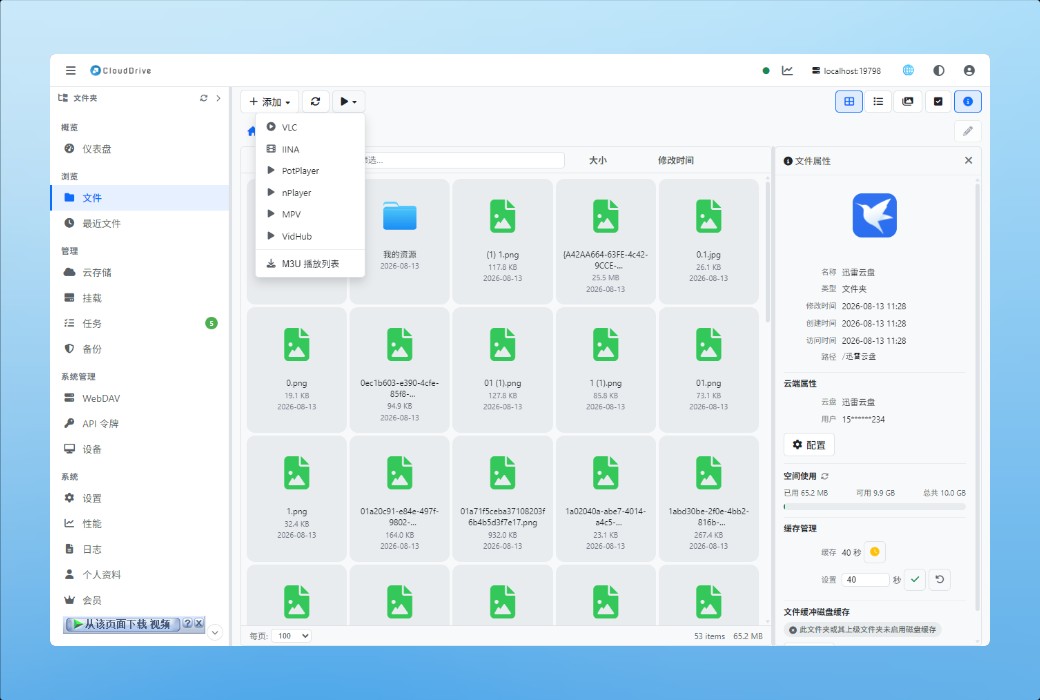Click the space usage progress bar

click(874, 506)
